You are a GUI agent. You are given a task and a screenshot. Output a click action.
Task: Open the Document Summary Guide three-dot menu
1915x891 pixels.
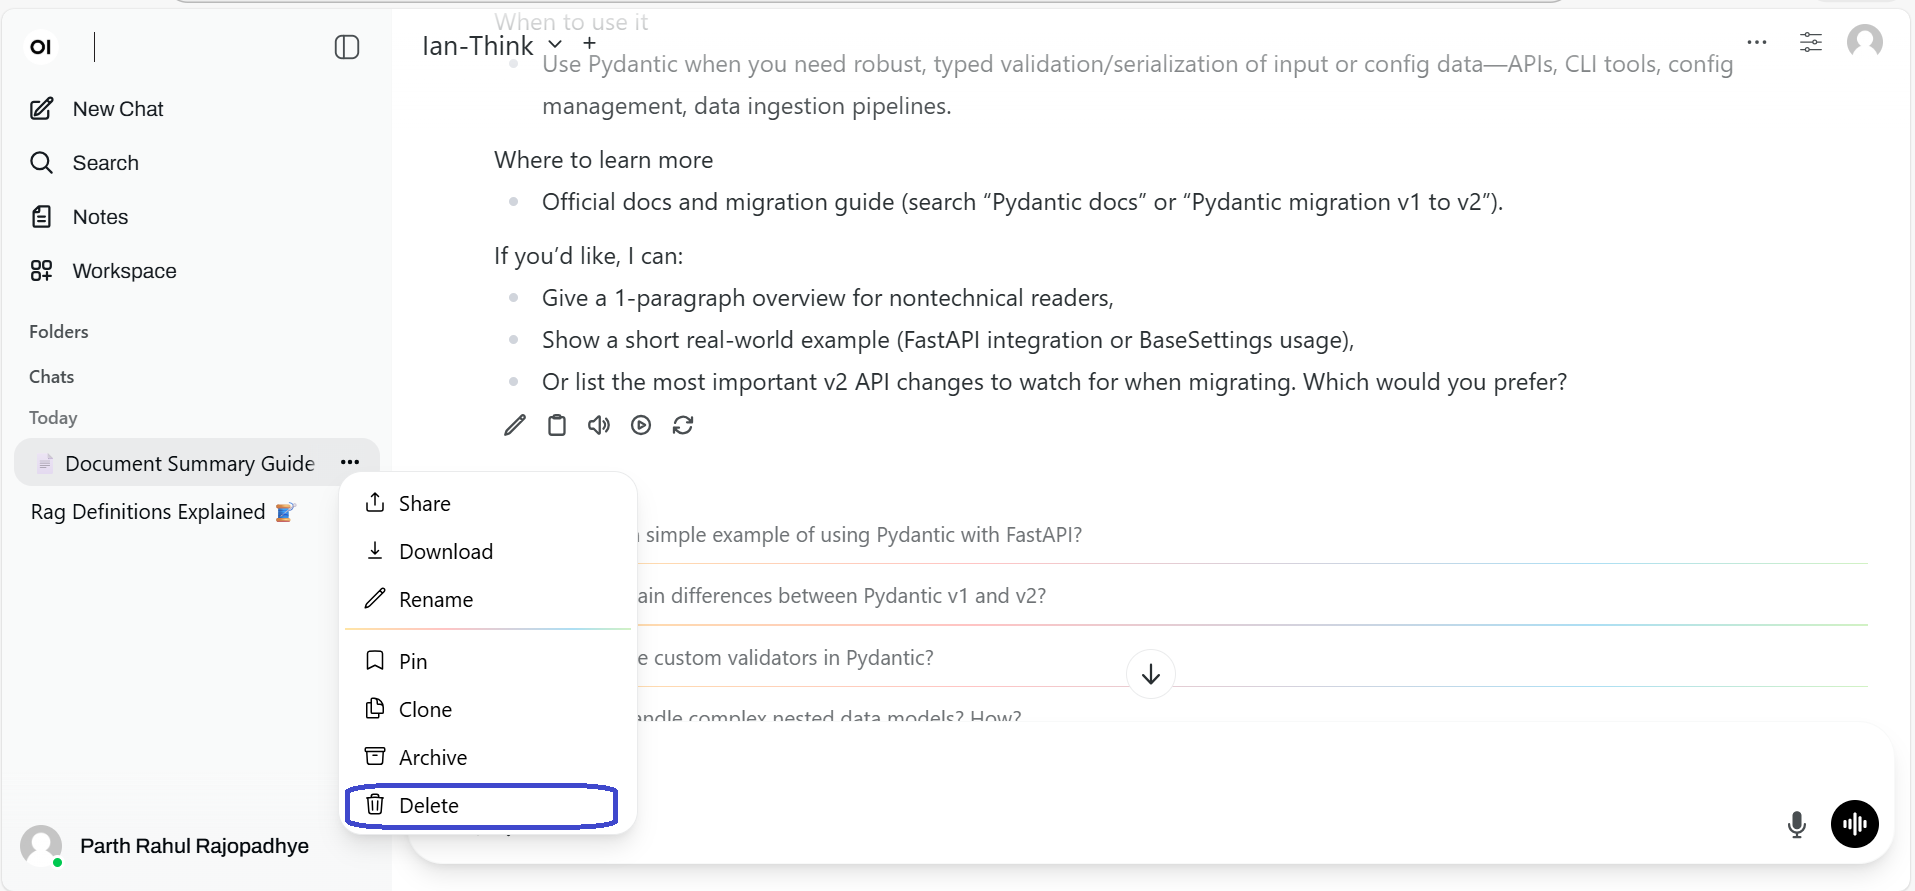click(x=350, y=462)
